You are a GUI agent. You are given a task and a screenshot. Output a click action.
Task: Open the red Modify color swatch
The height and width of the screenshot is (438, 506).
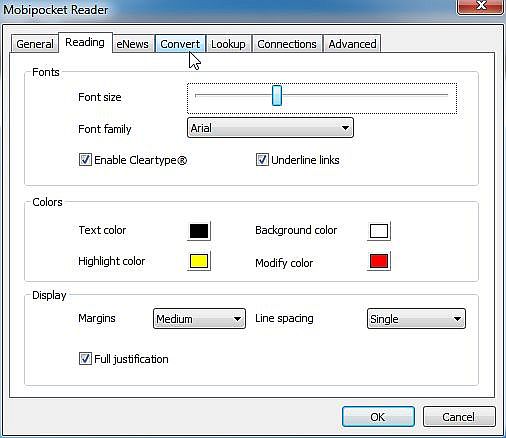379,261
